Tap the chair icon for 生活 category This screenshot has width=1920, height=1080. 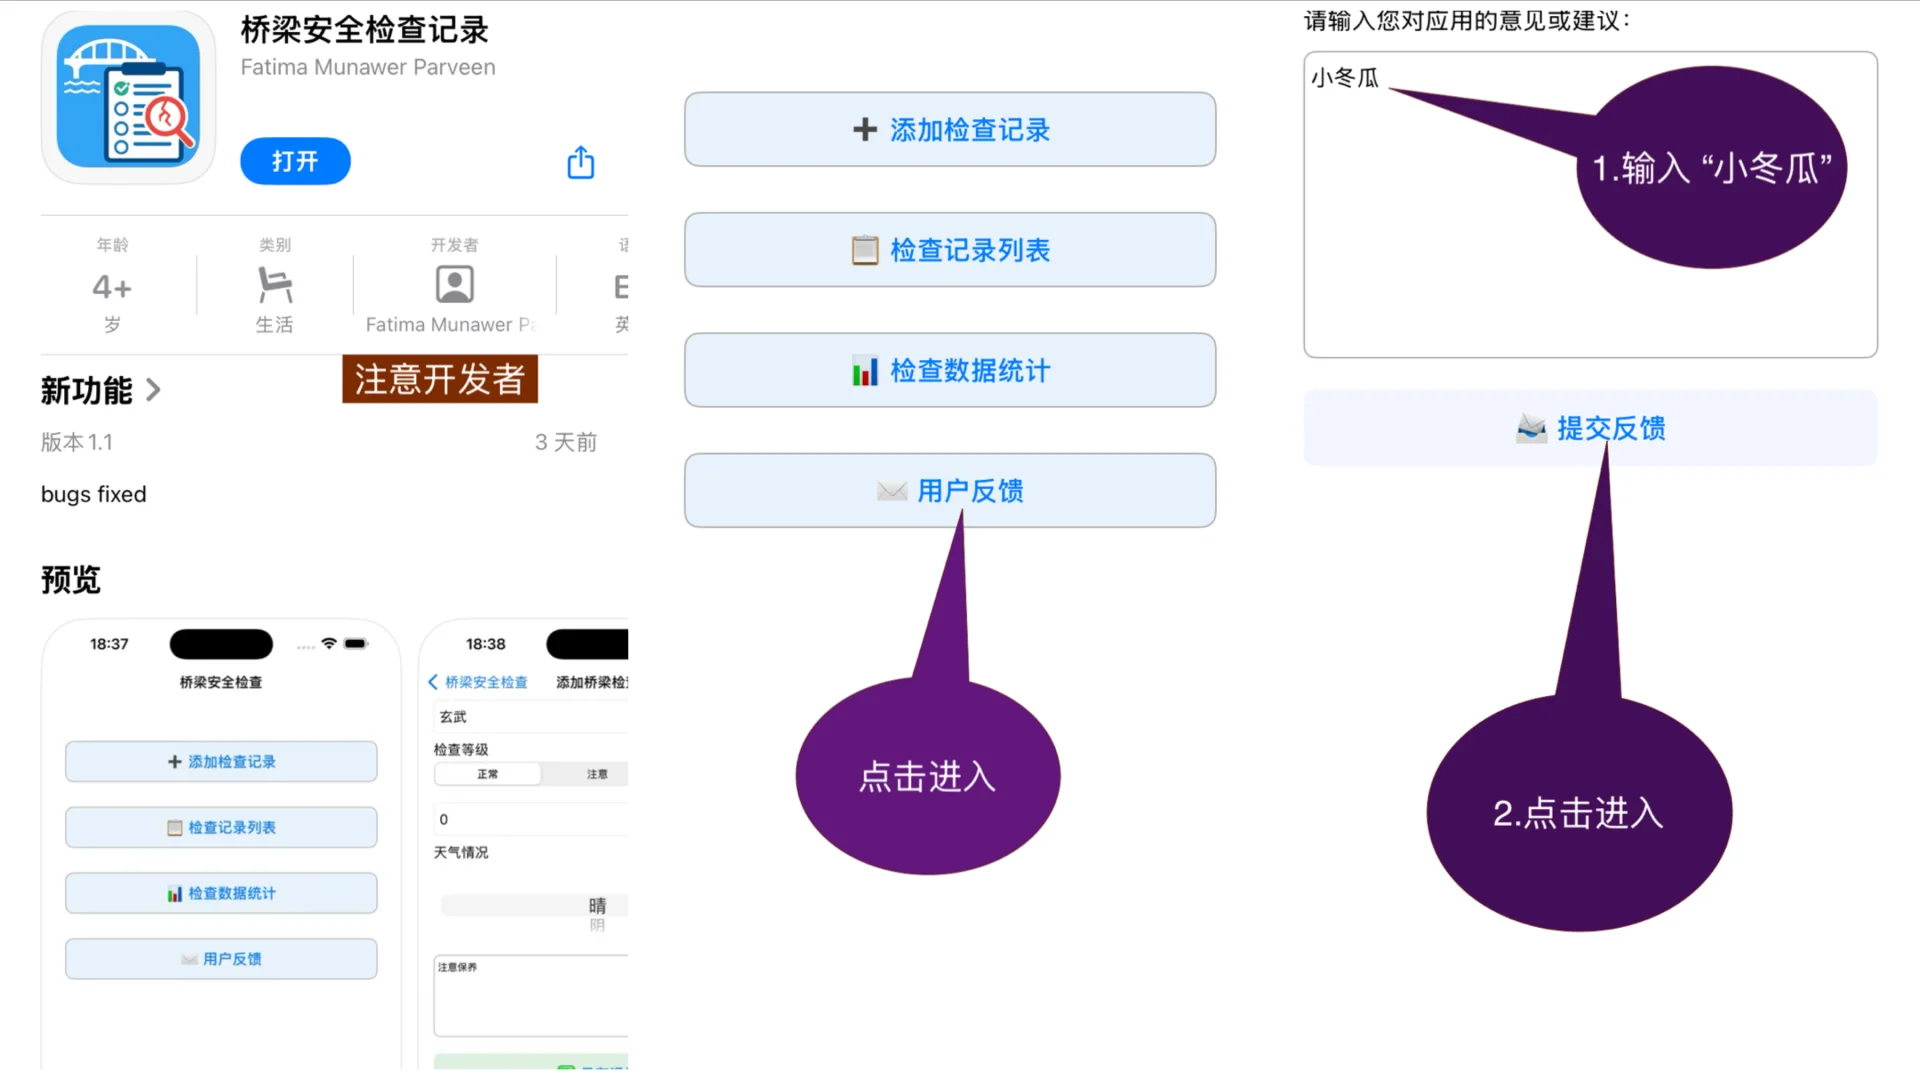click(274, 284)
